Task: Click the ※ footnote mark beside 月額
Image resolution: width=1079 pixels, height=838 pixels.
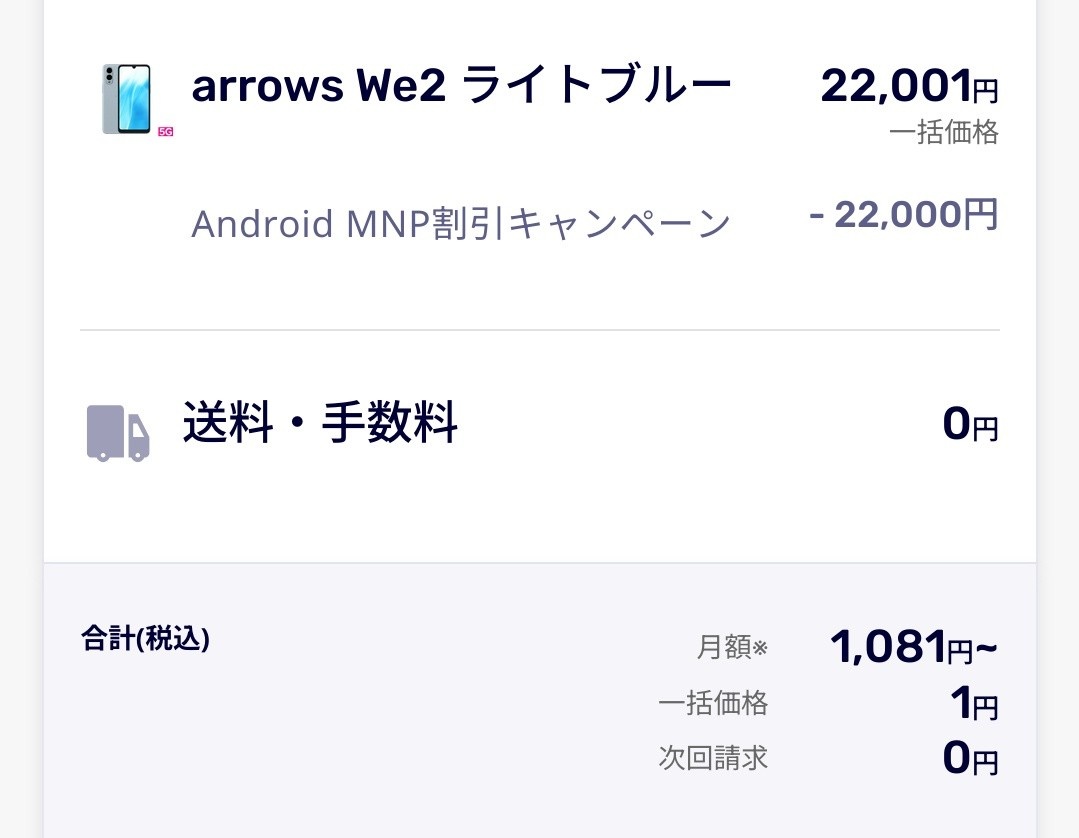Action: pyautogui.click(x=760, y=648)
